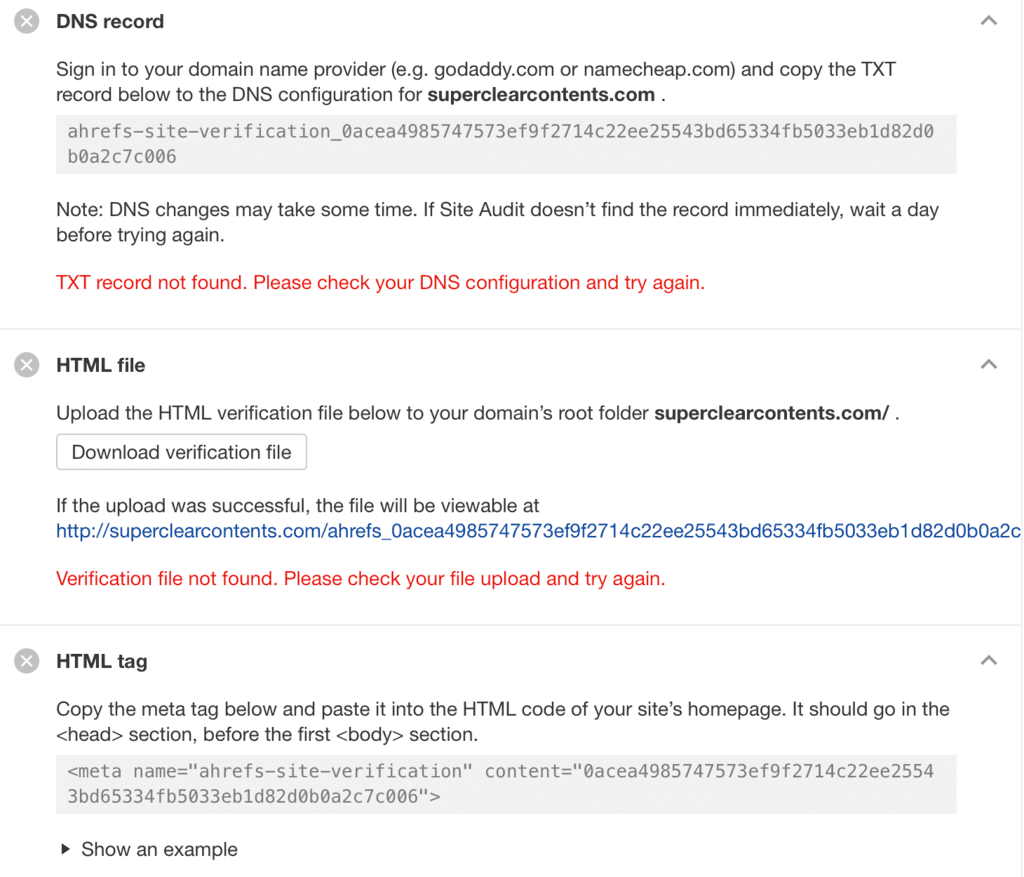
Task: Open the superclearcontents.com ahrefs verification file link
Action: point(538,531)
